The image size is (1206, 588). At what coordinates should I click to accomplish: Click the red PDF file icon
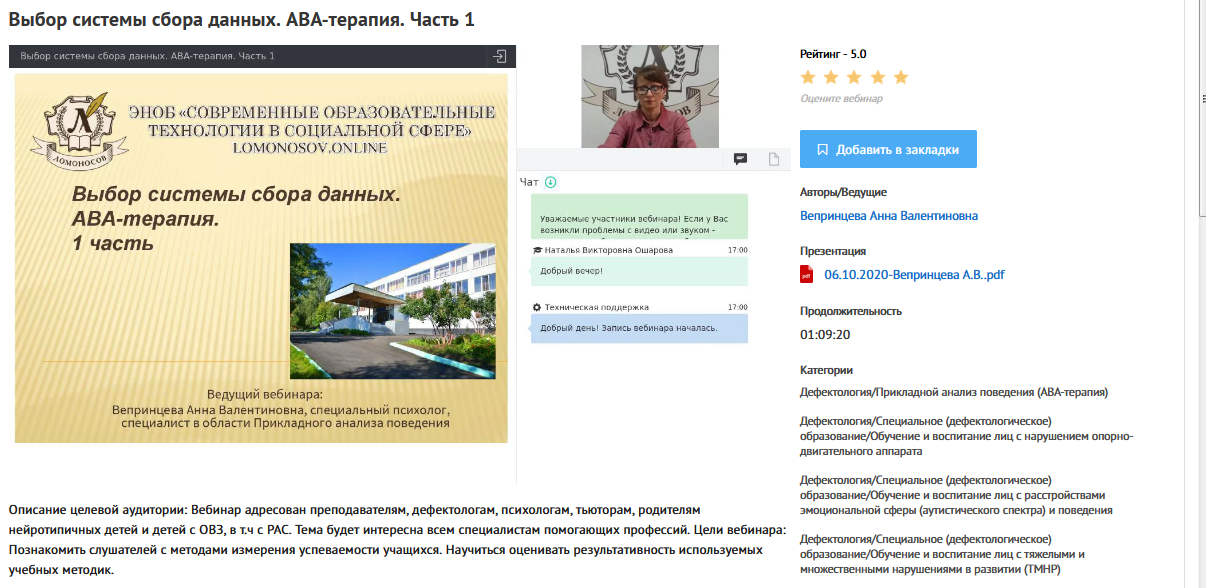click(x=807, y=275)
